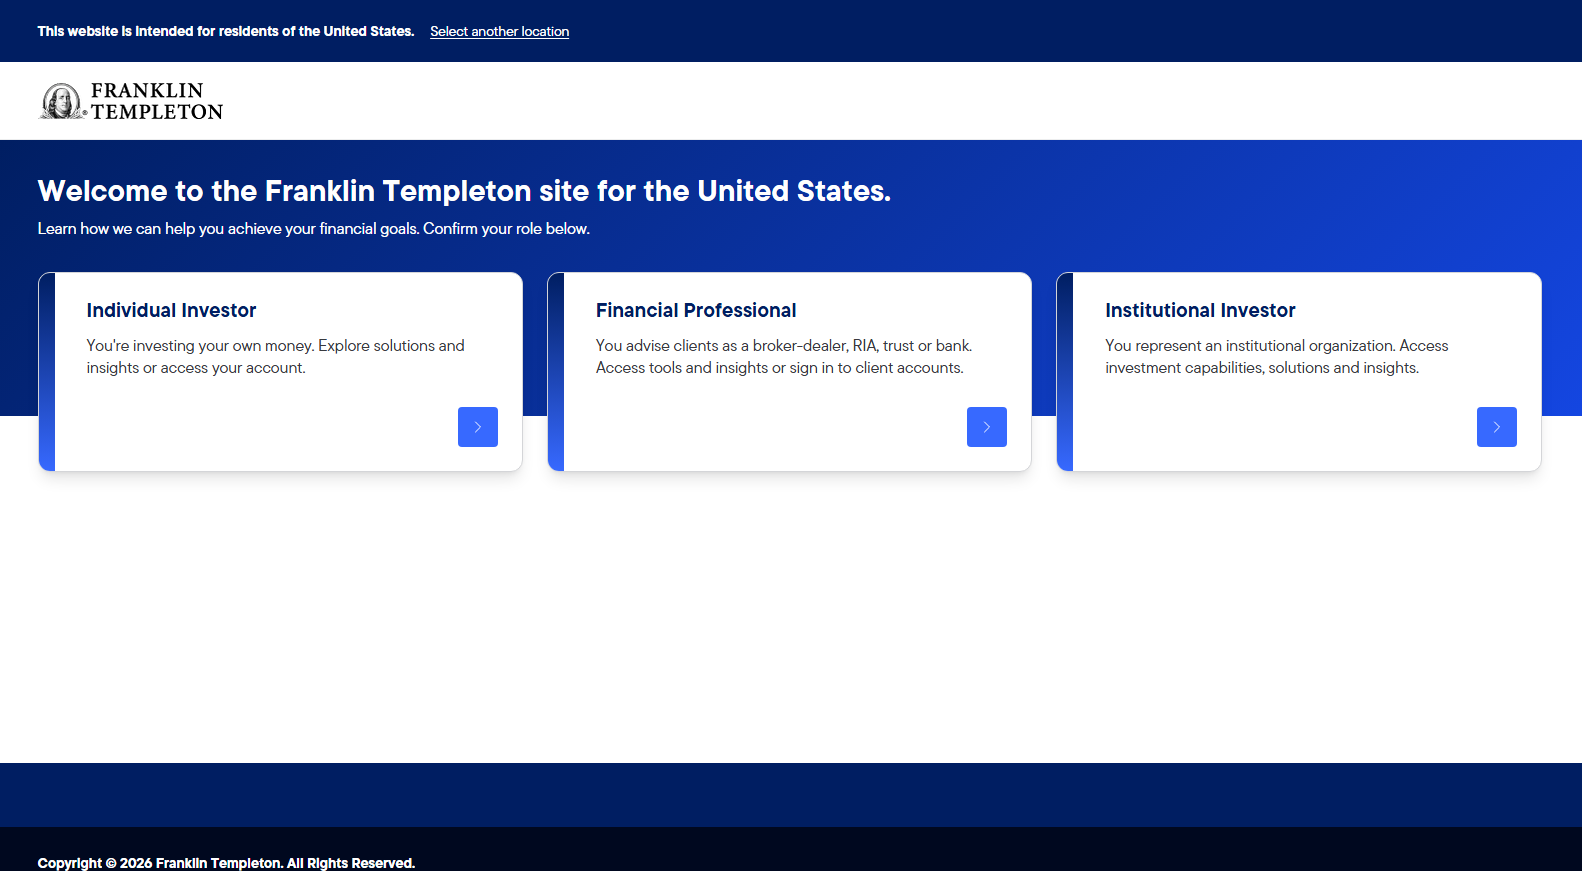1594x871 pixels.
Task: Click the FRANKLIN TEMPLETON wordmark text
Action: tap(157, 102)
